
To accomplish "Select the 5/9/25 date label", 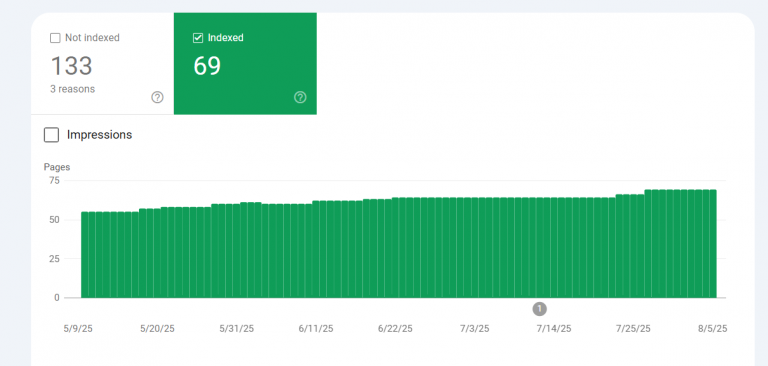I will (78, 329).
